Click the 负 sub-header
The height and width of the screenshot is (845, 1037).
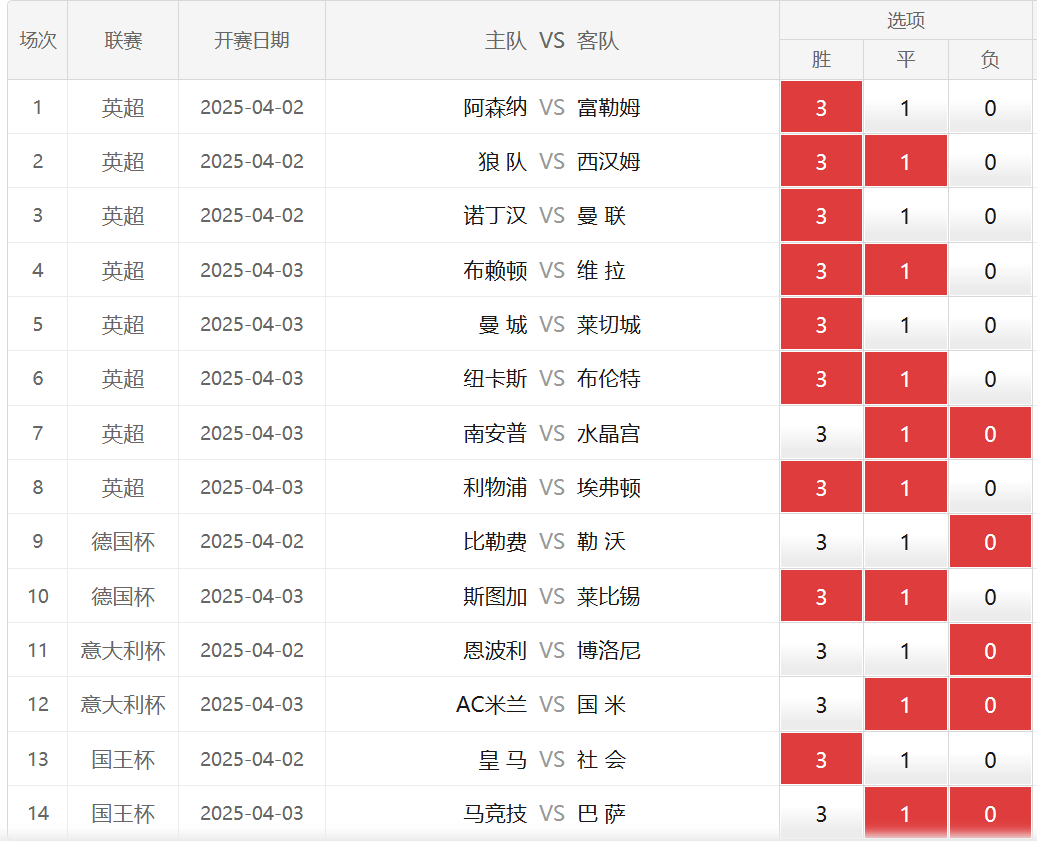pos(990,60)
